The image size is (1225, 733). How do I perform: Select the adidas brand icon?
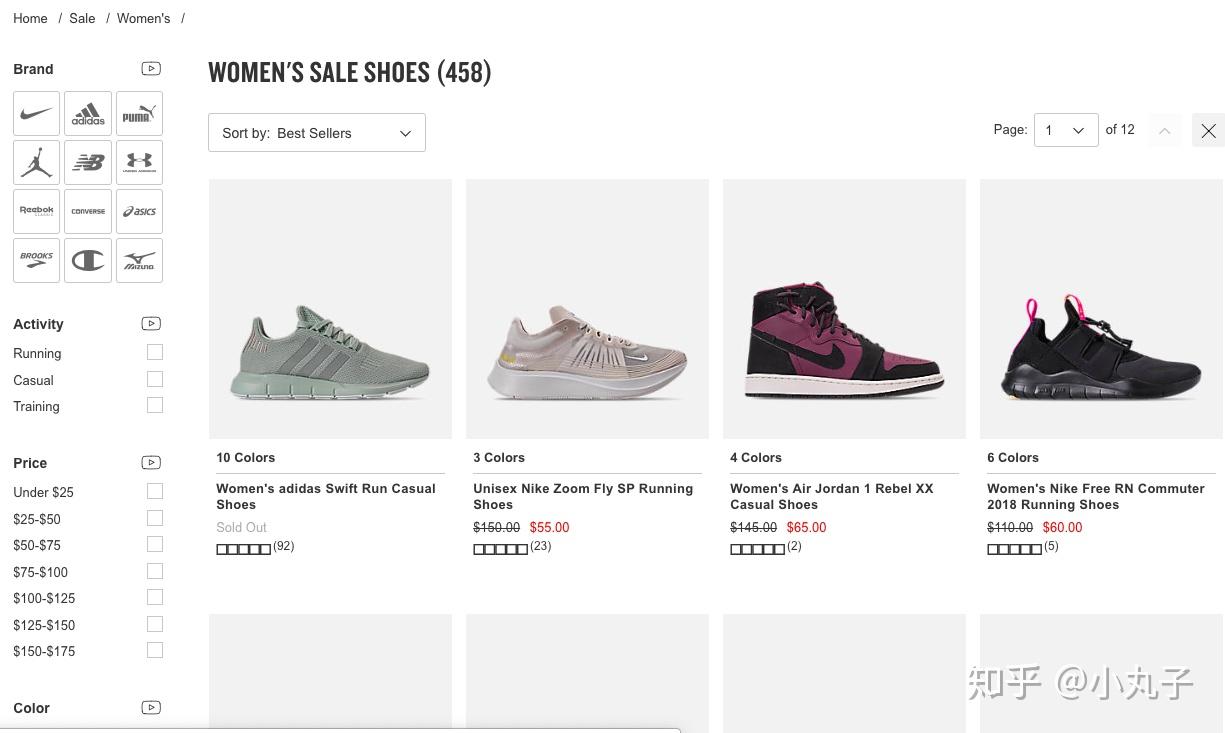click(88, 114)
